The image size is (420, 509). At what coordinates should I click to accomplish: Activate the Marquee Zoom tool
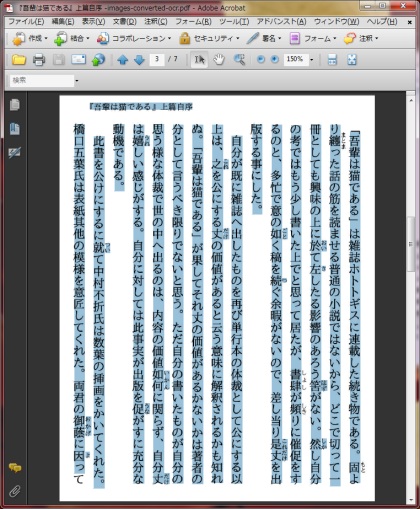pyautogui.click(x=239, y=60)
